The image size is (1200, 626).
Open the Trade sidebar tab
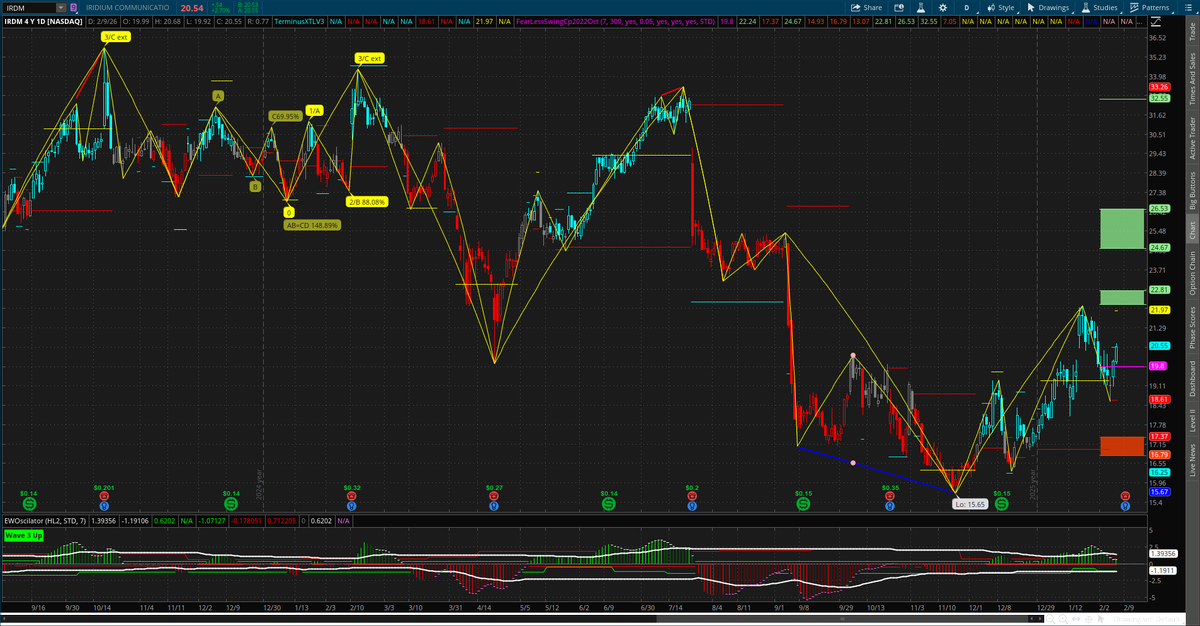(1191, 32)
